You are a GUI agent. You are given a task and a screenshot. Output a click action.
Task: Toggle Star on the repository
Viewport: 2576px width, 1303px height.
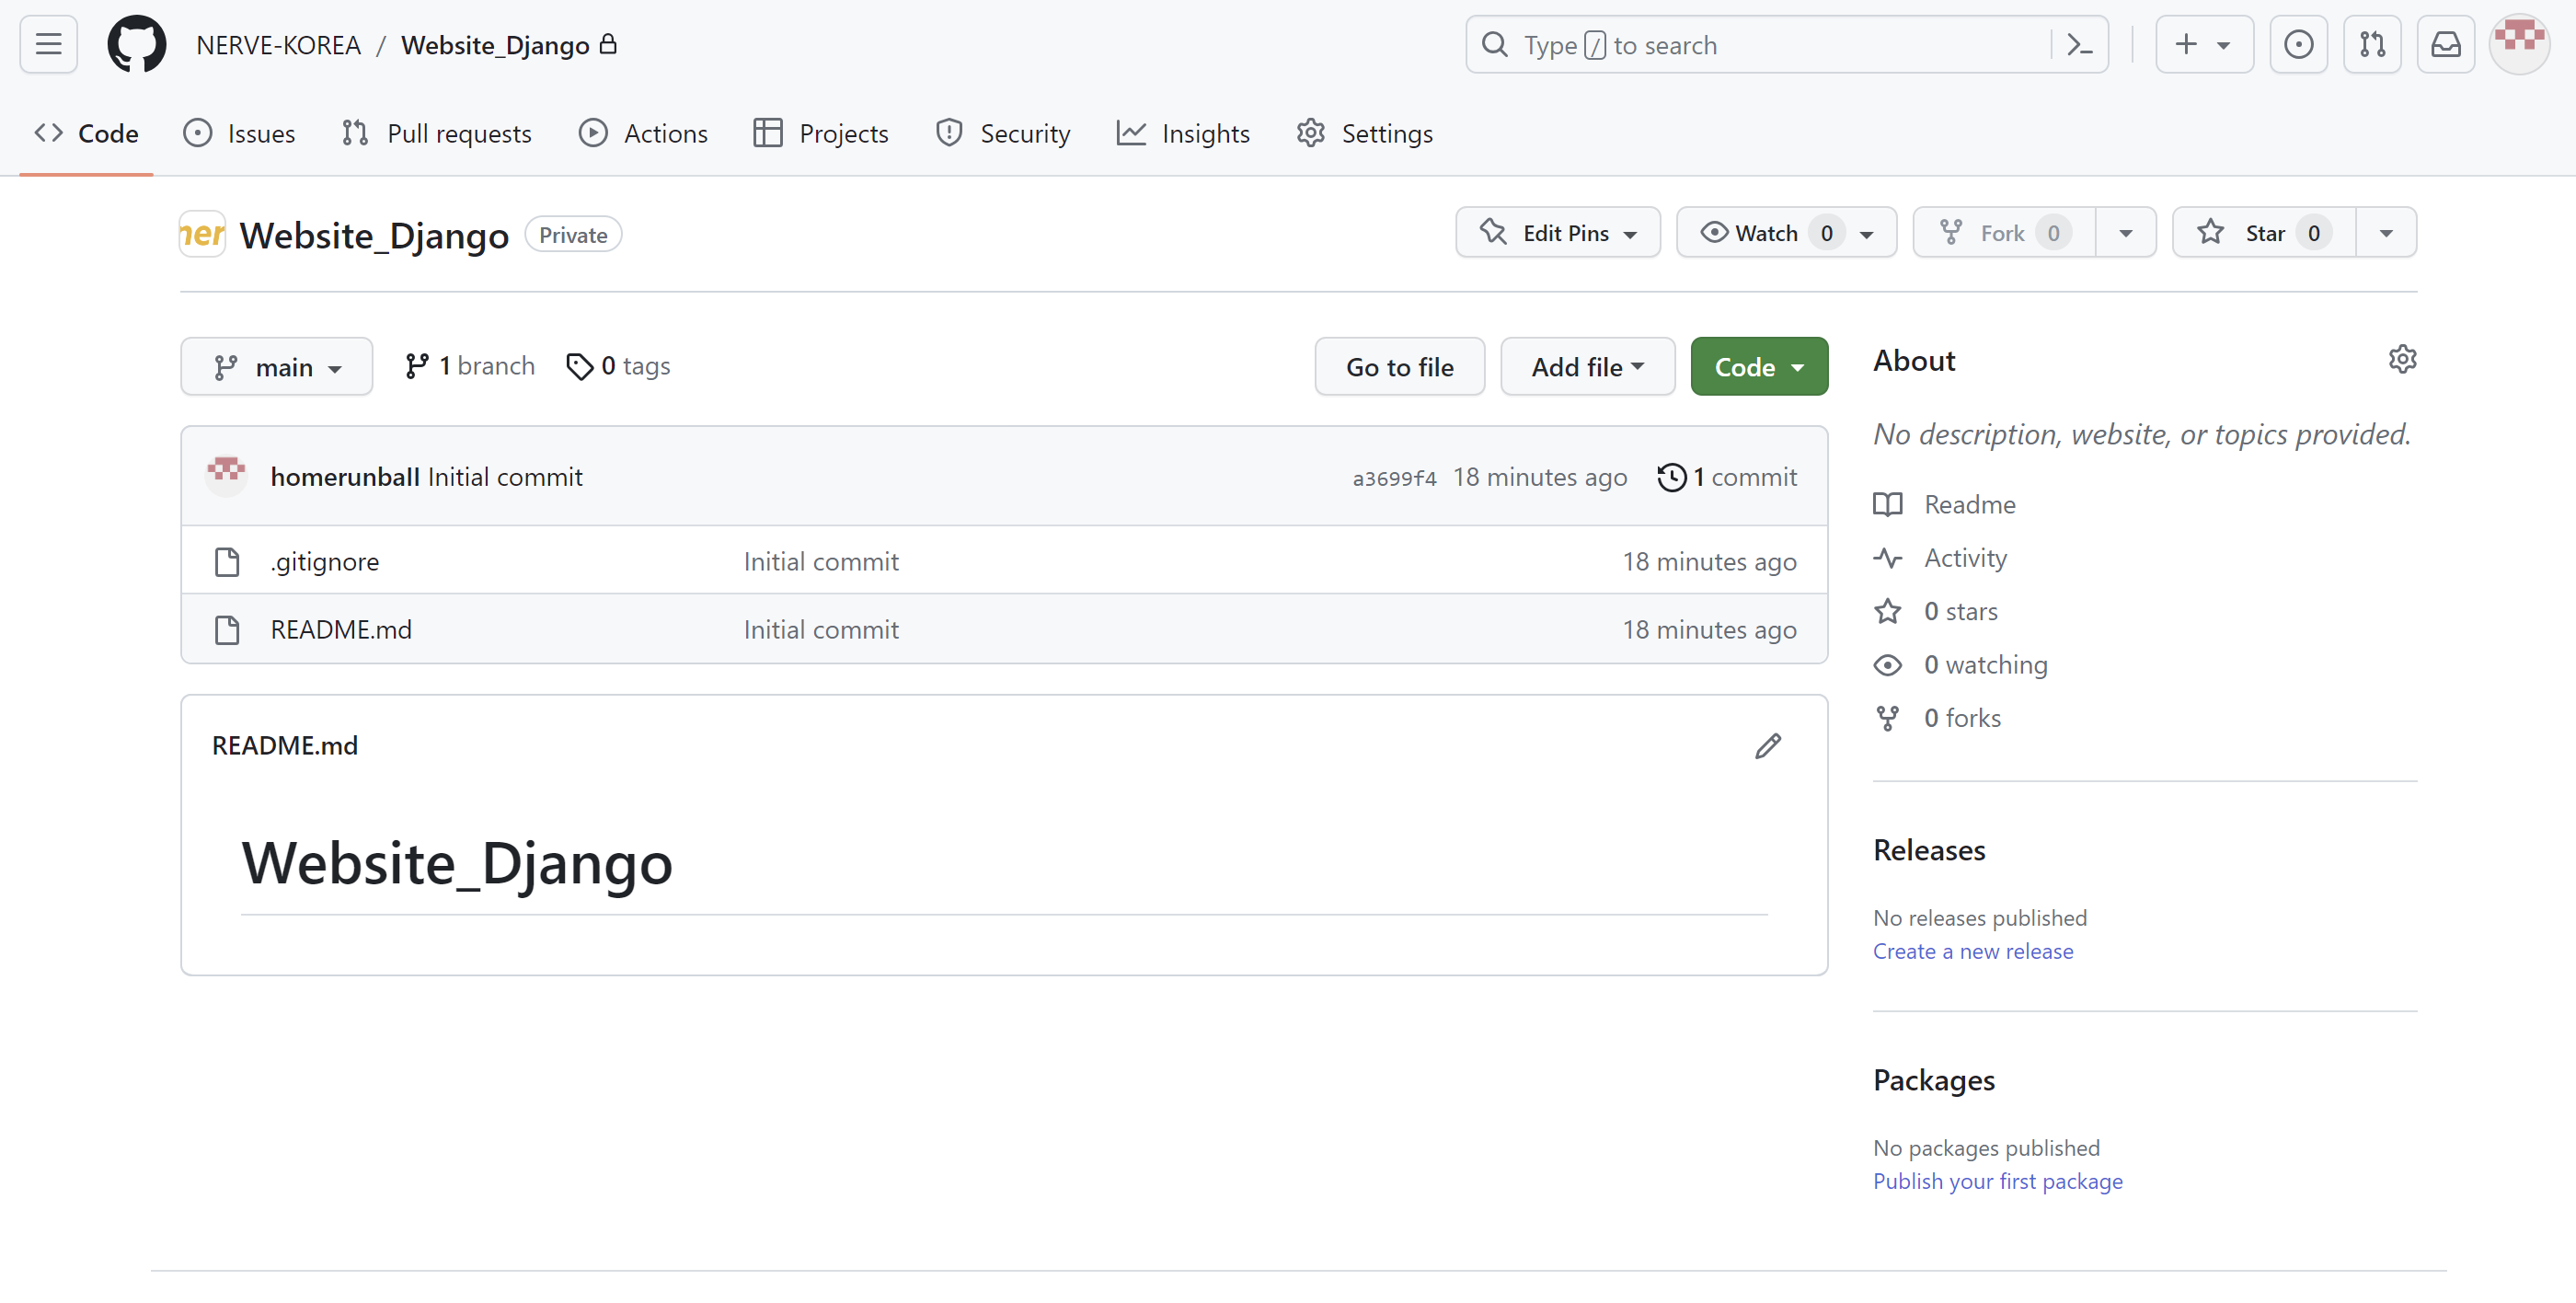coord(2263,233)
